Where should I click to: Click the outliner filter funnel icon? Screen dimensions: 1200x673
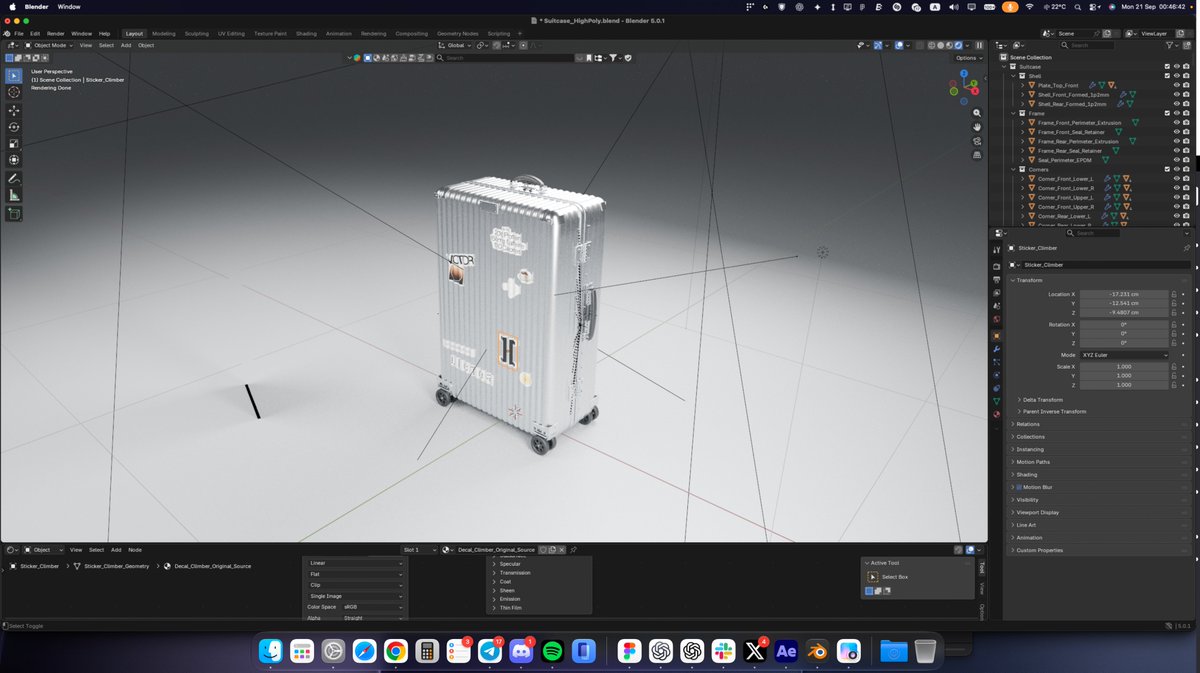[1171, 45]
